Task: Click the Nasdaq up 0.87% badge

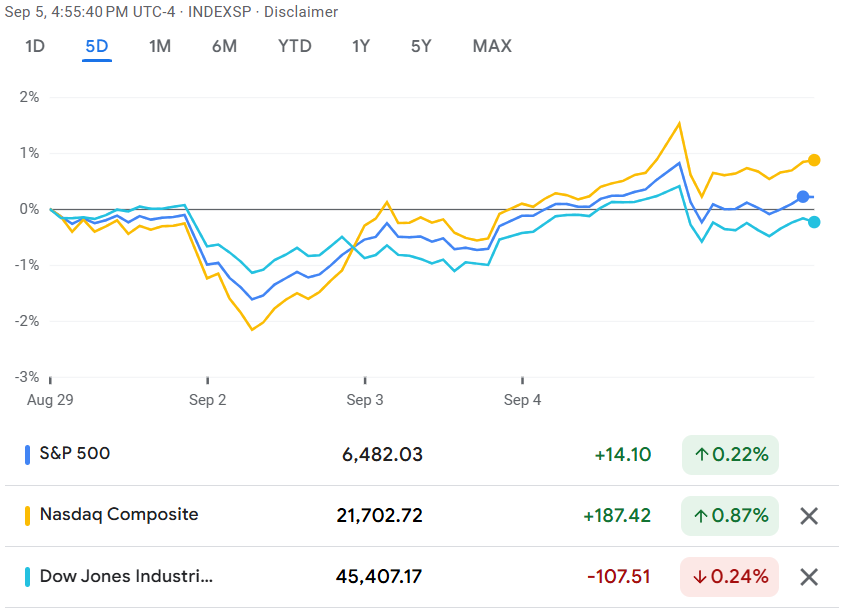Action: (730, 516)
